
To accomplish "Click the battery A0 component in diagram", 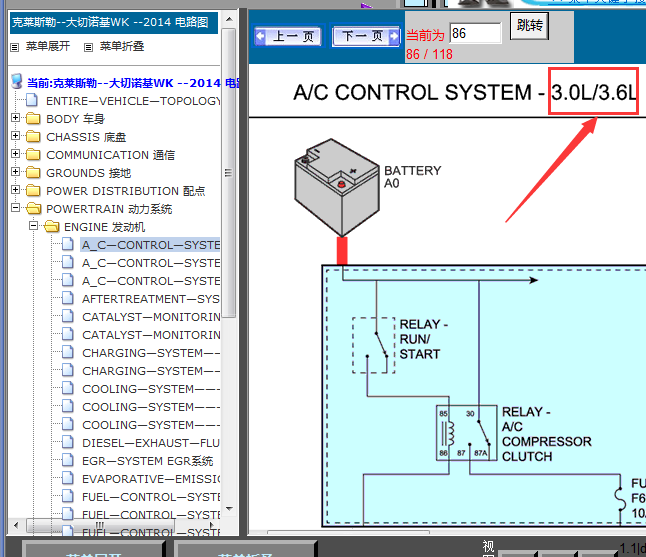I will pos(336,187).
